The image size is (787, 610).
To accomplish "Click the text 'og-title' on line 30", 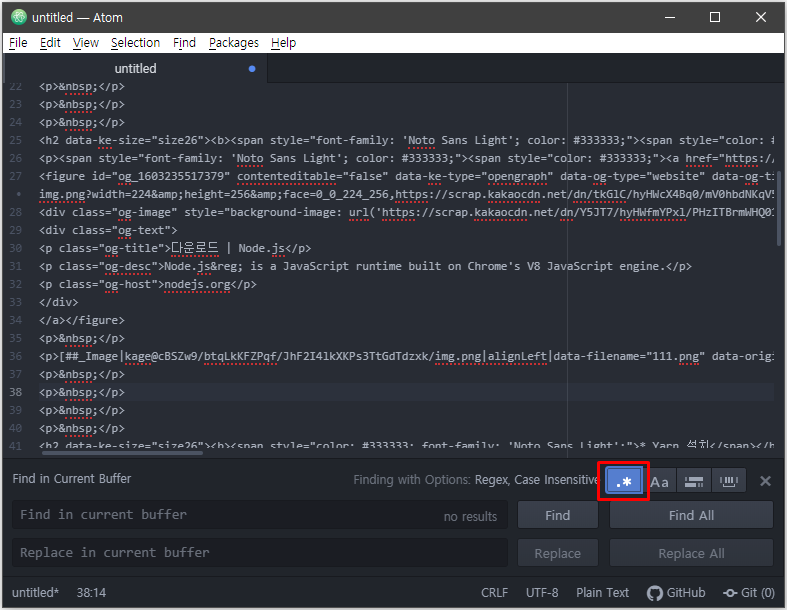I will click(x=131, y=248).
